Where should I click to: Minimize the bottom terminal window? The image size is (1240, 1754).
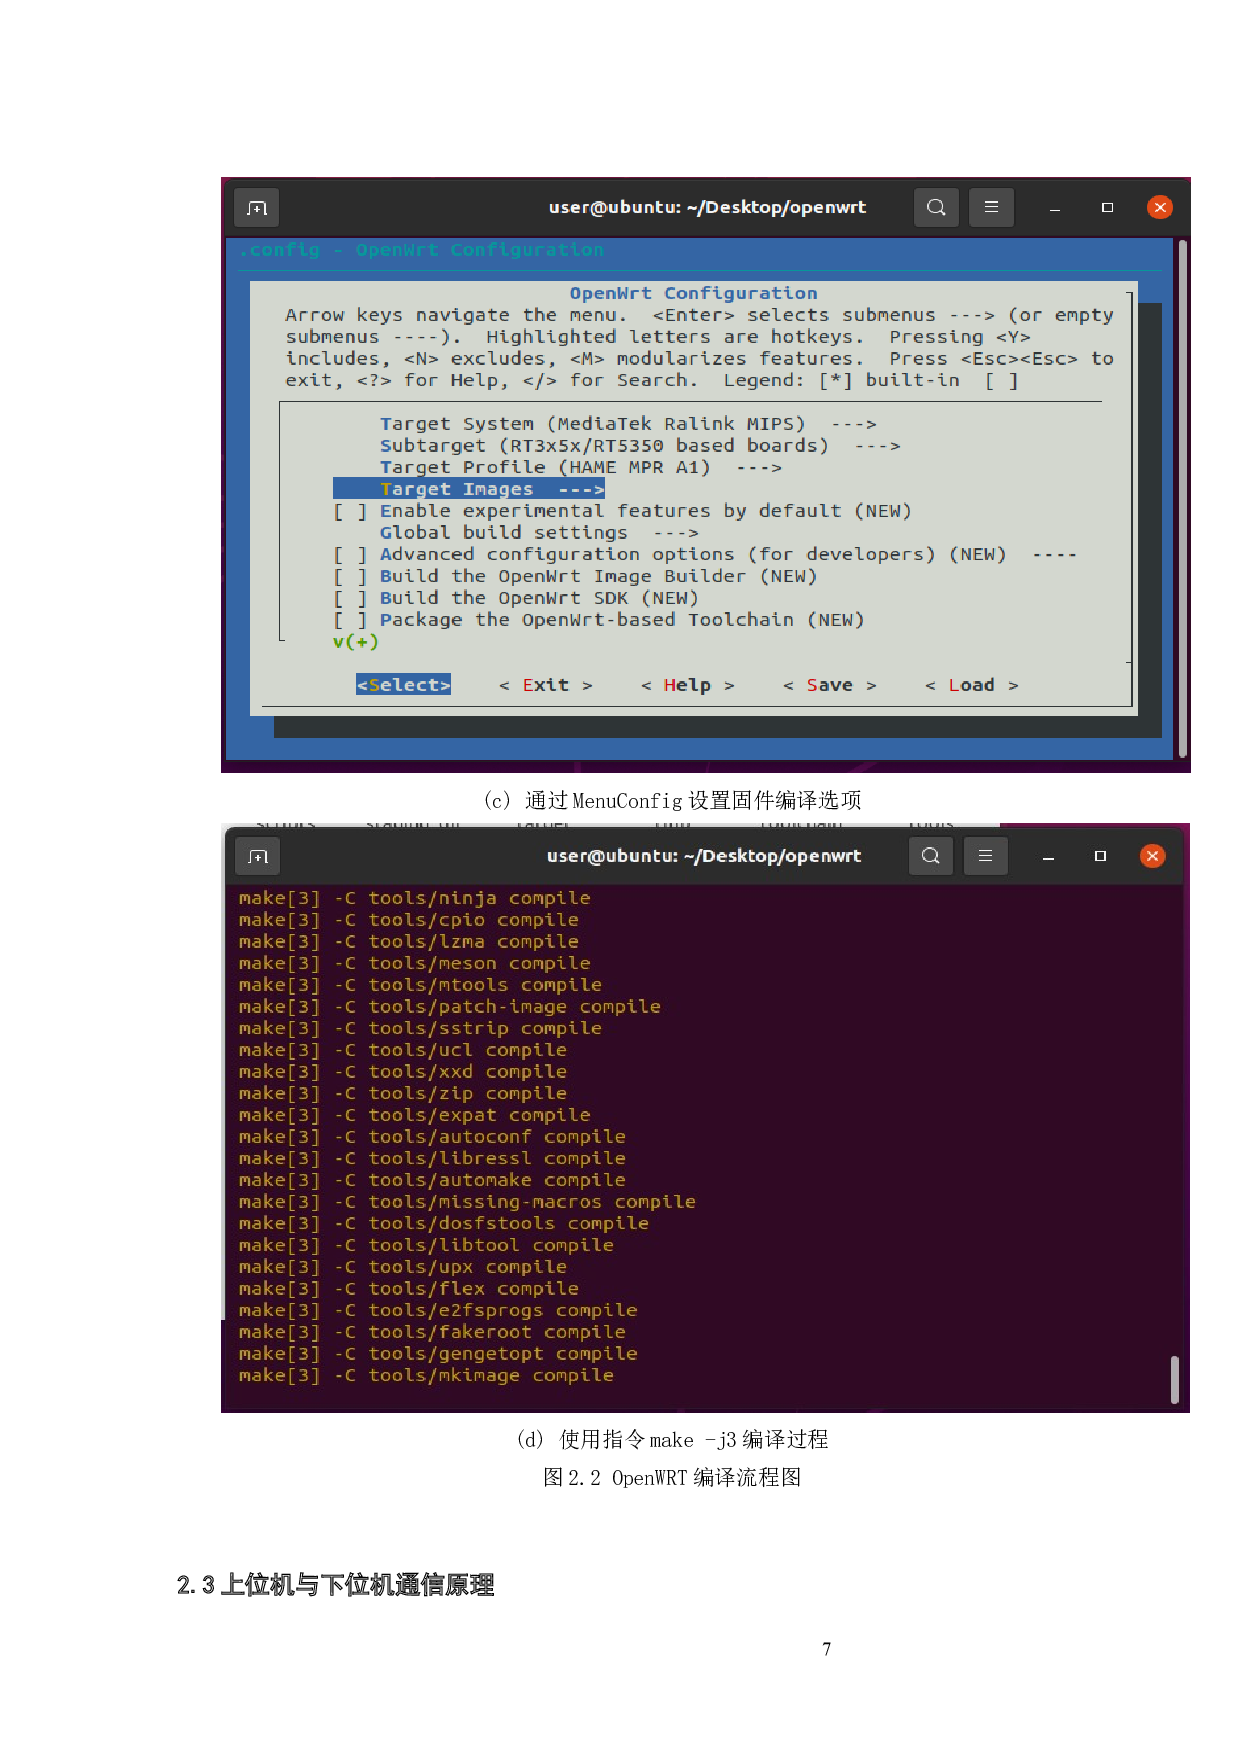1048,857
